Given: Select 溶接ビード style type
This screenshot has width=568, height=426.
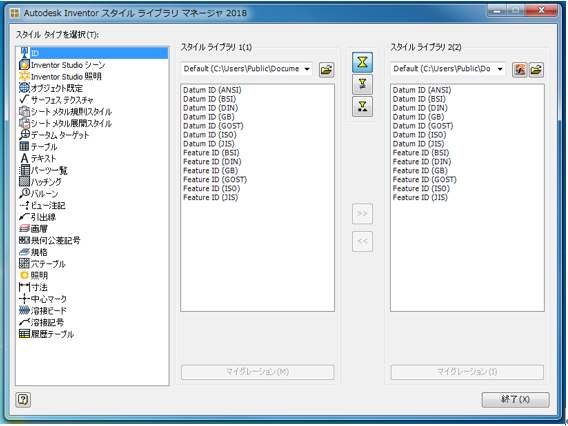Looking at the screenshot, I should [43, 310].
